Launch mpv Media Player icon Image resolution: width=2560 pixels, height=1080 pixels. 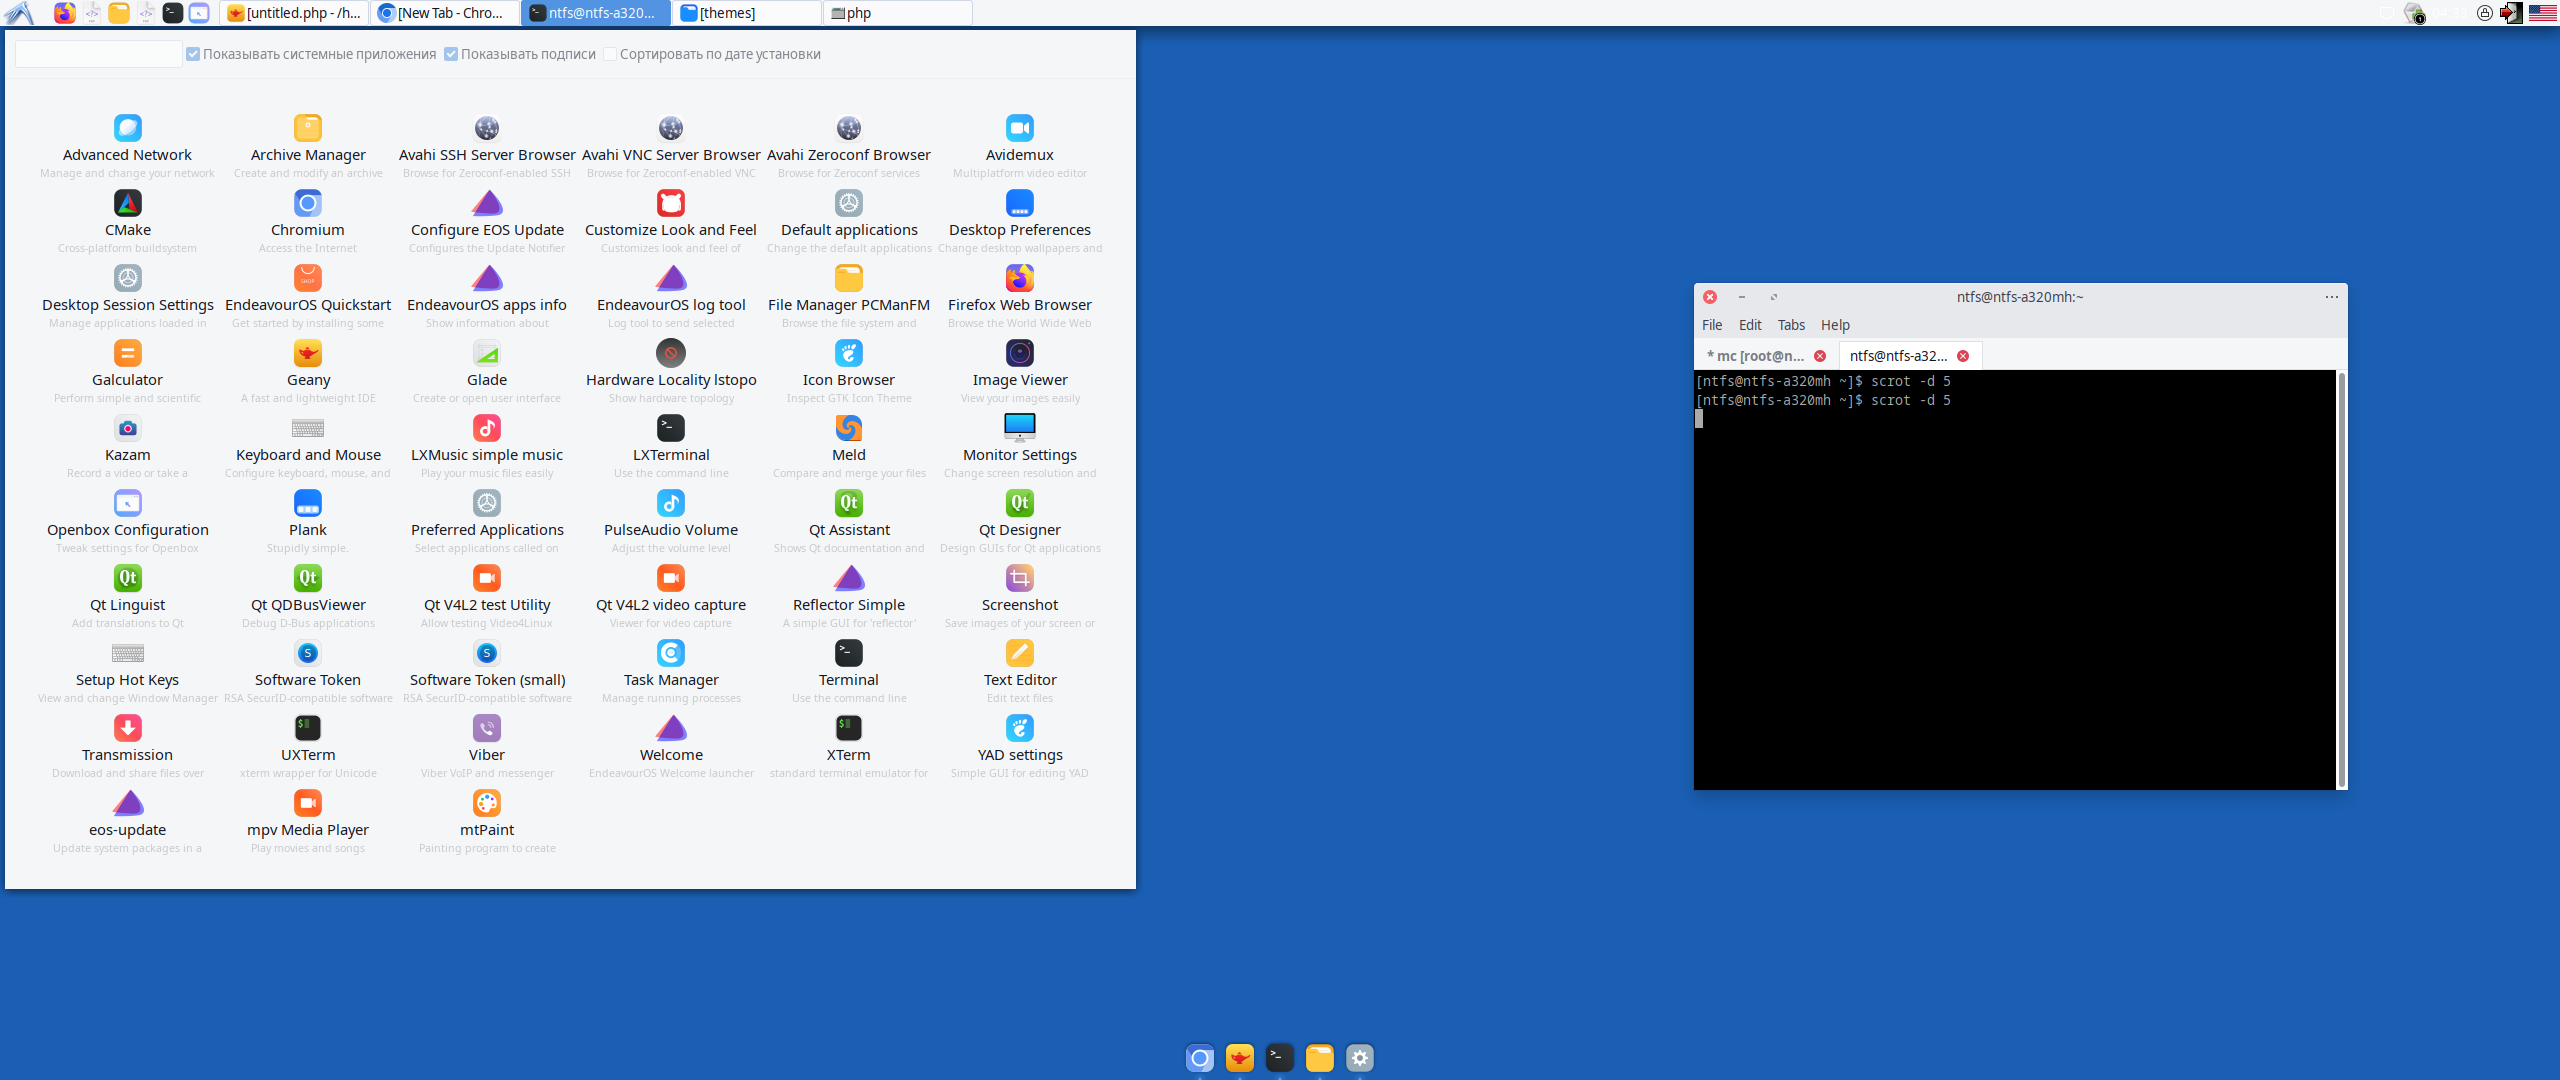coord(308,803)
